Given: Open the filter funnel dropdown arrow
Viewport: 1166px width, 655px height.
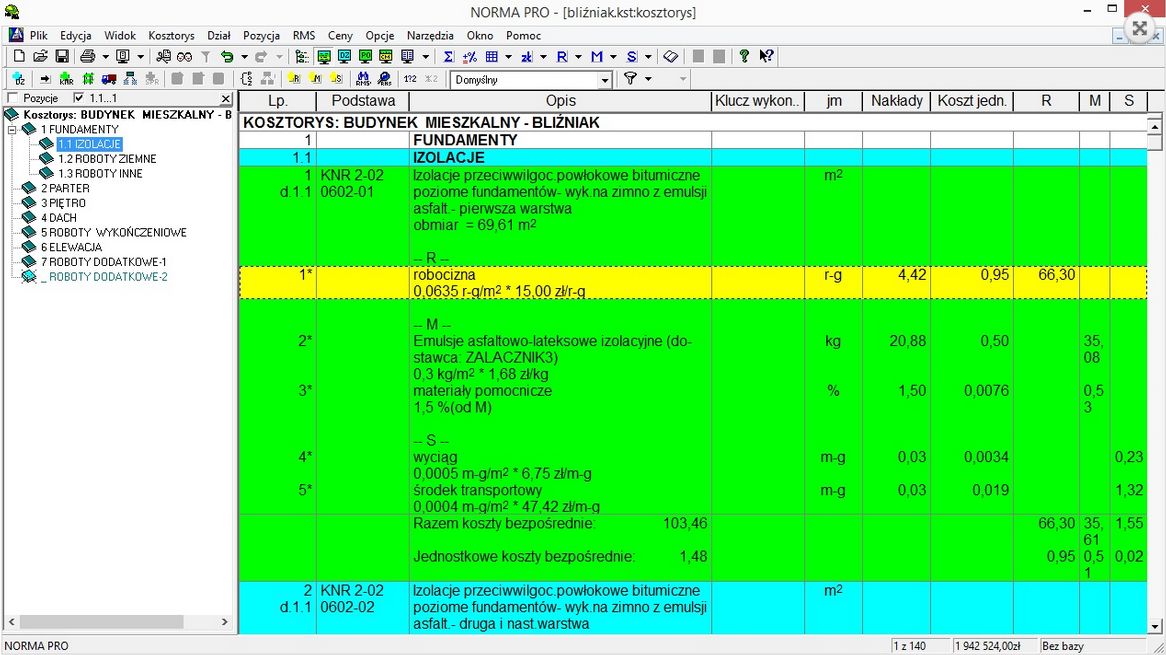Looking at the screenshot, I should click(x=648, y=79).
